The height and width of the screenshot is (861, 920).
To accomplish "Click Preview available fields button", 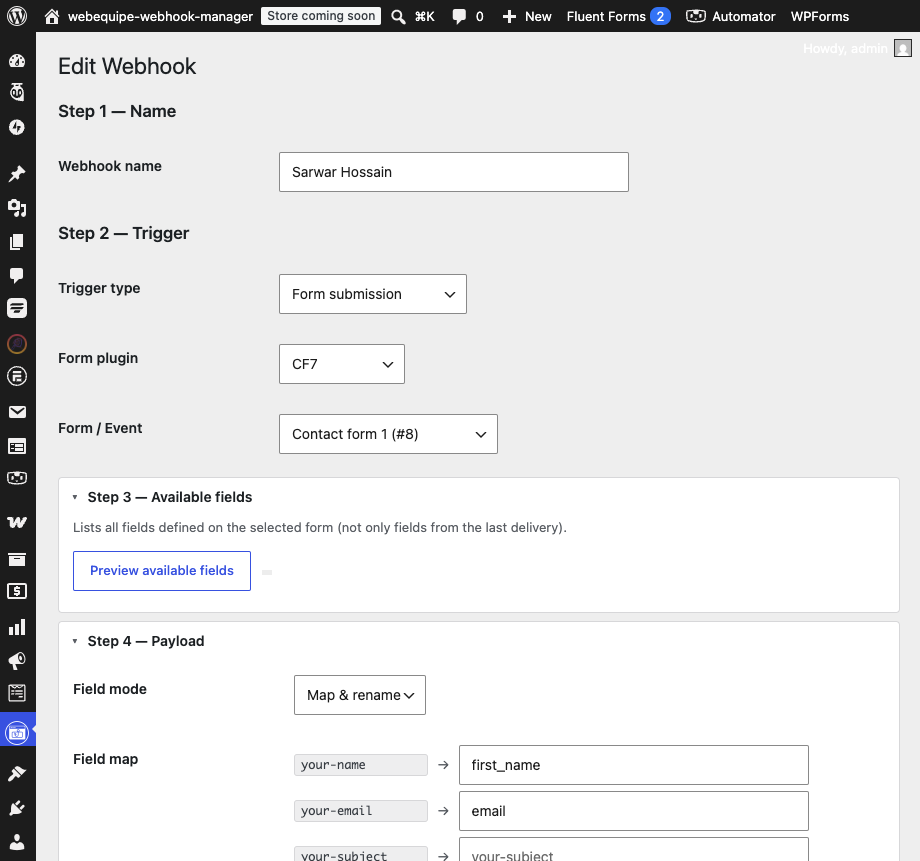I will pos(162,570).
